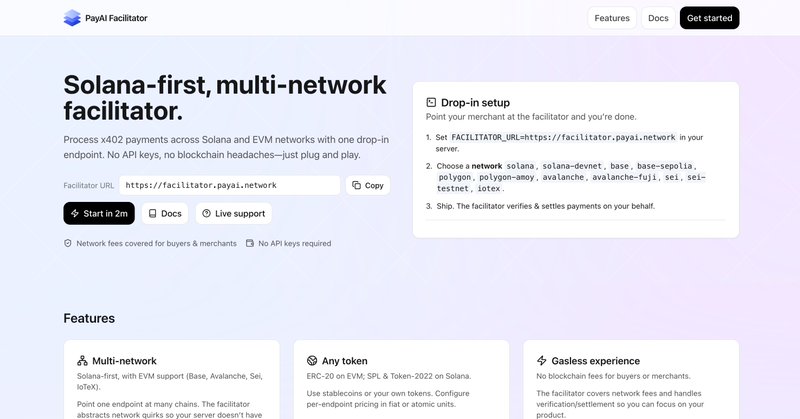800x419 pixels.
Task: Click the Start in 2m button
Action: pos(99,213)
